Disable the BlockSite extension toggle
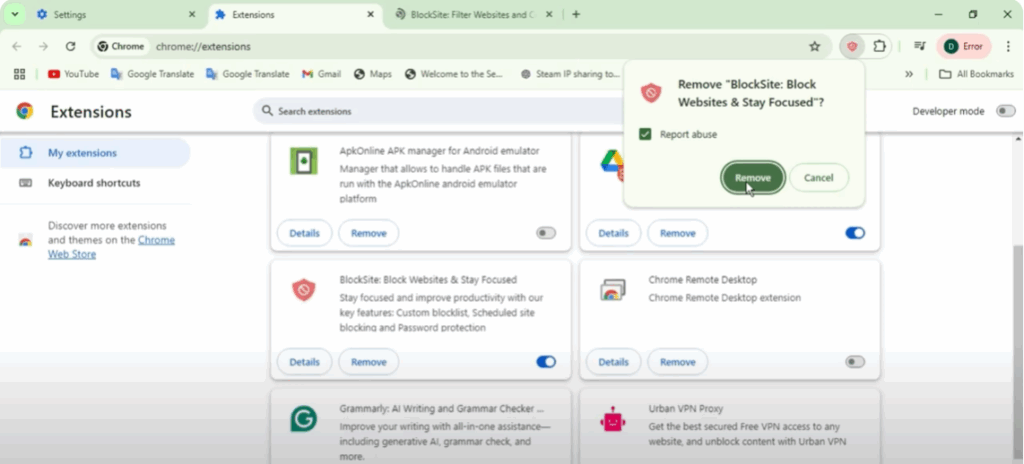 tap(546, 361)
